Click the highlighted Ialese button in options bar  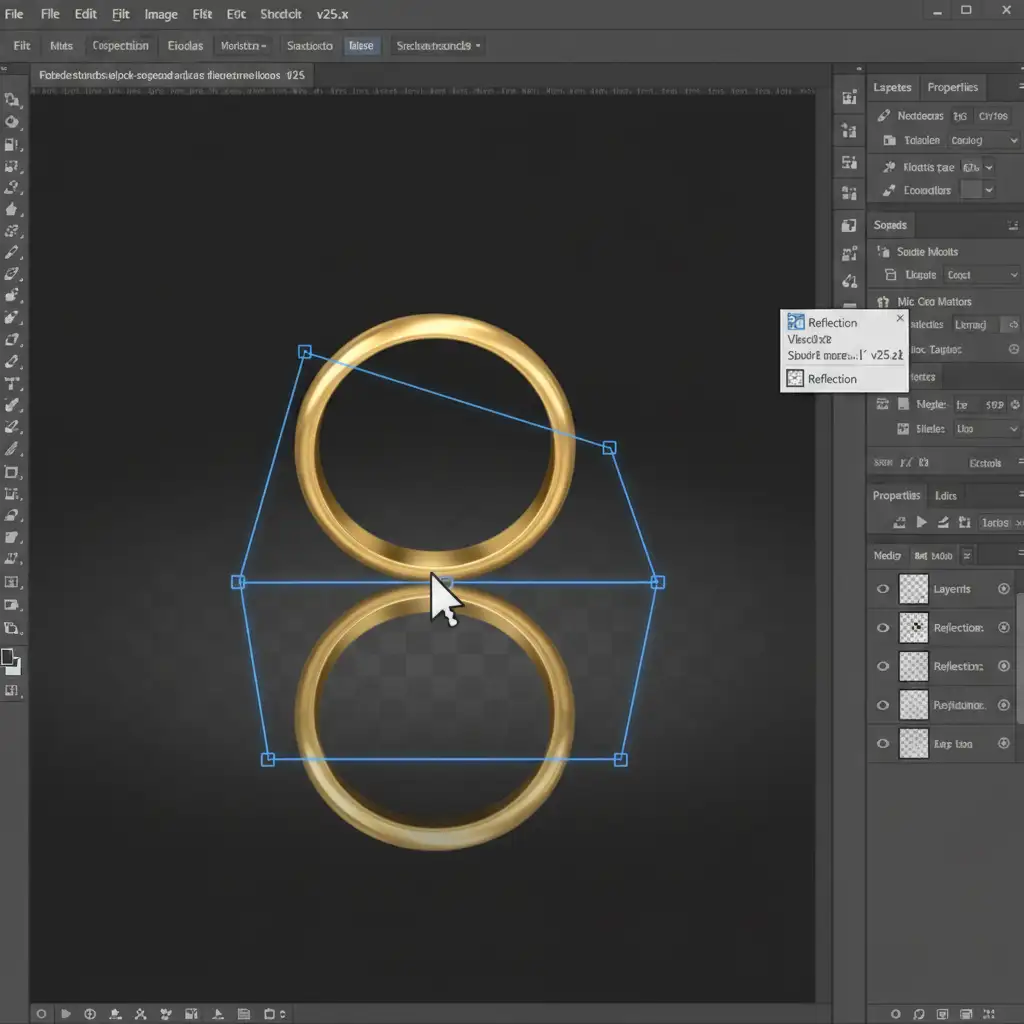pos(361,46)
